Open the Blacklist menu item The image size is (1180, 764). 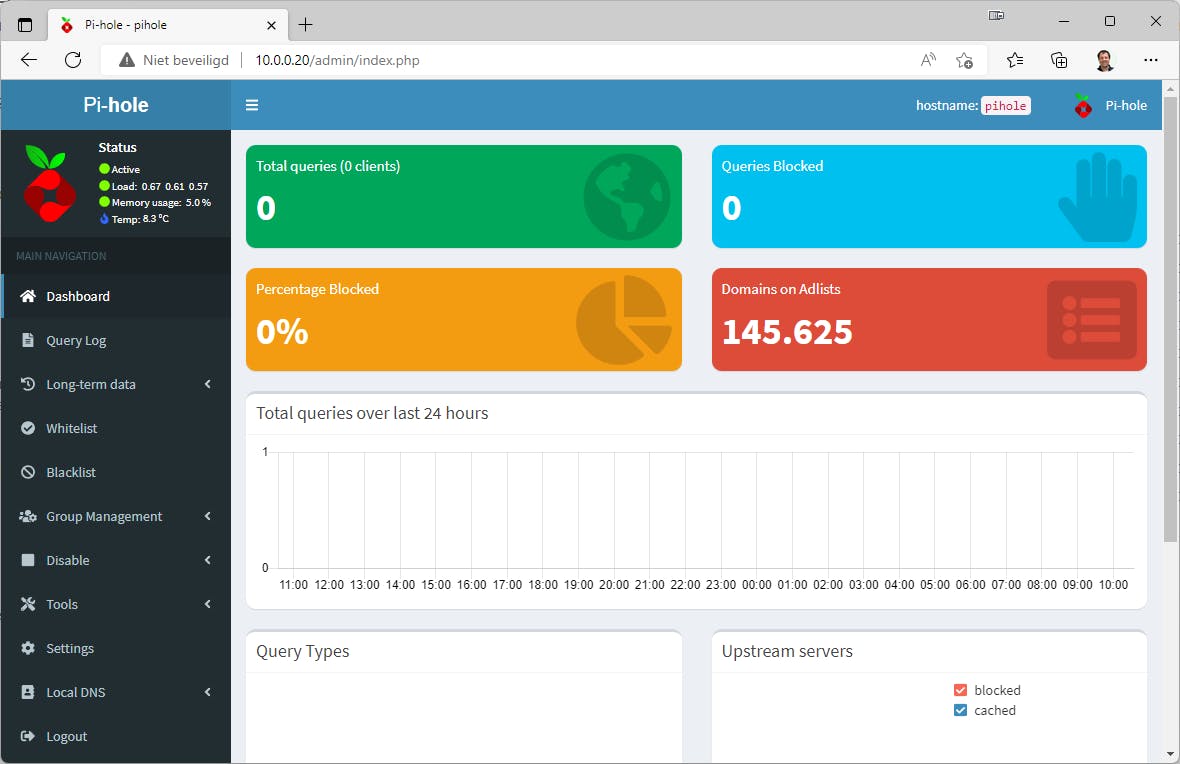[117, 472]
